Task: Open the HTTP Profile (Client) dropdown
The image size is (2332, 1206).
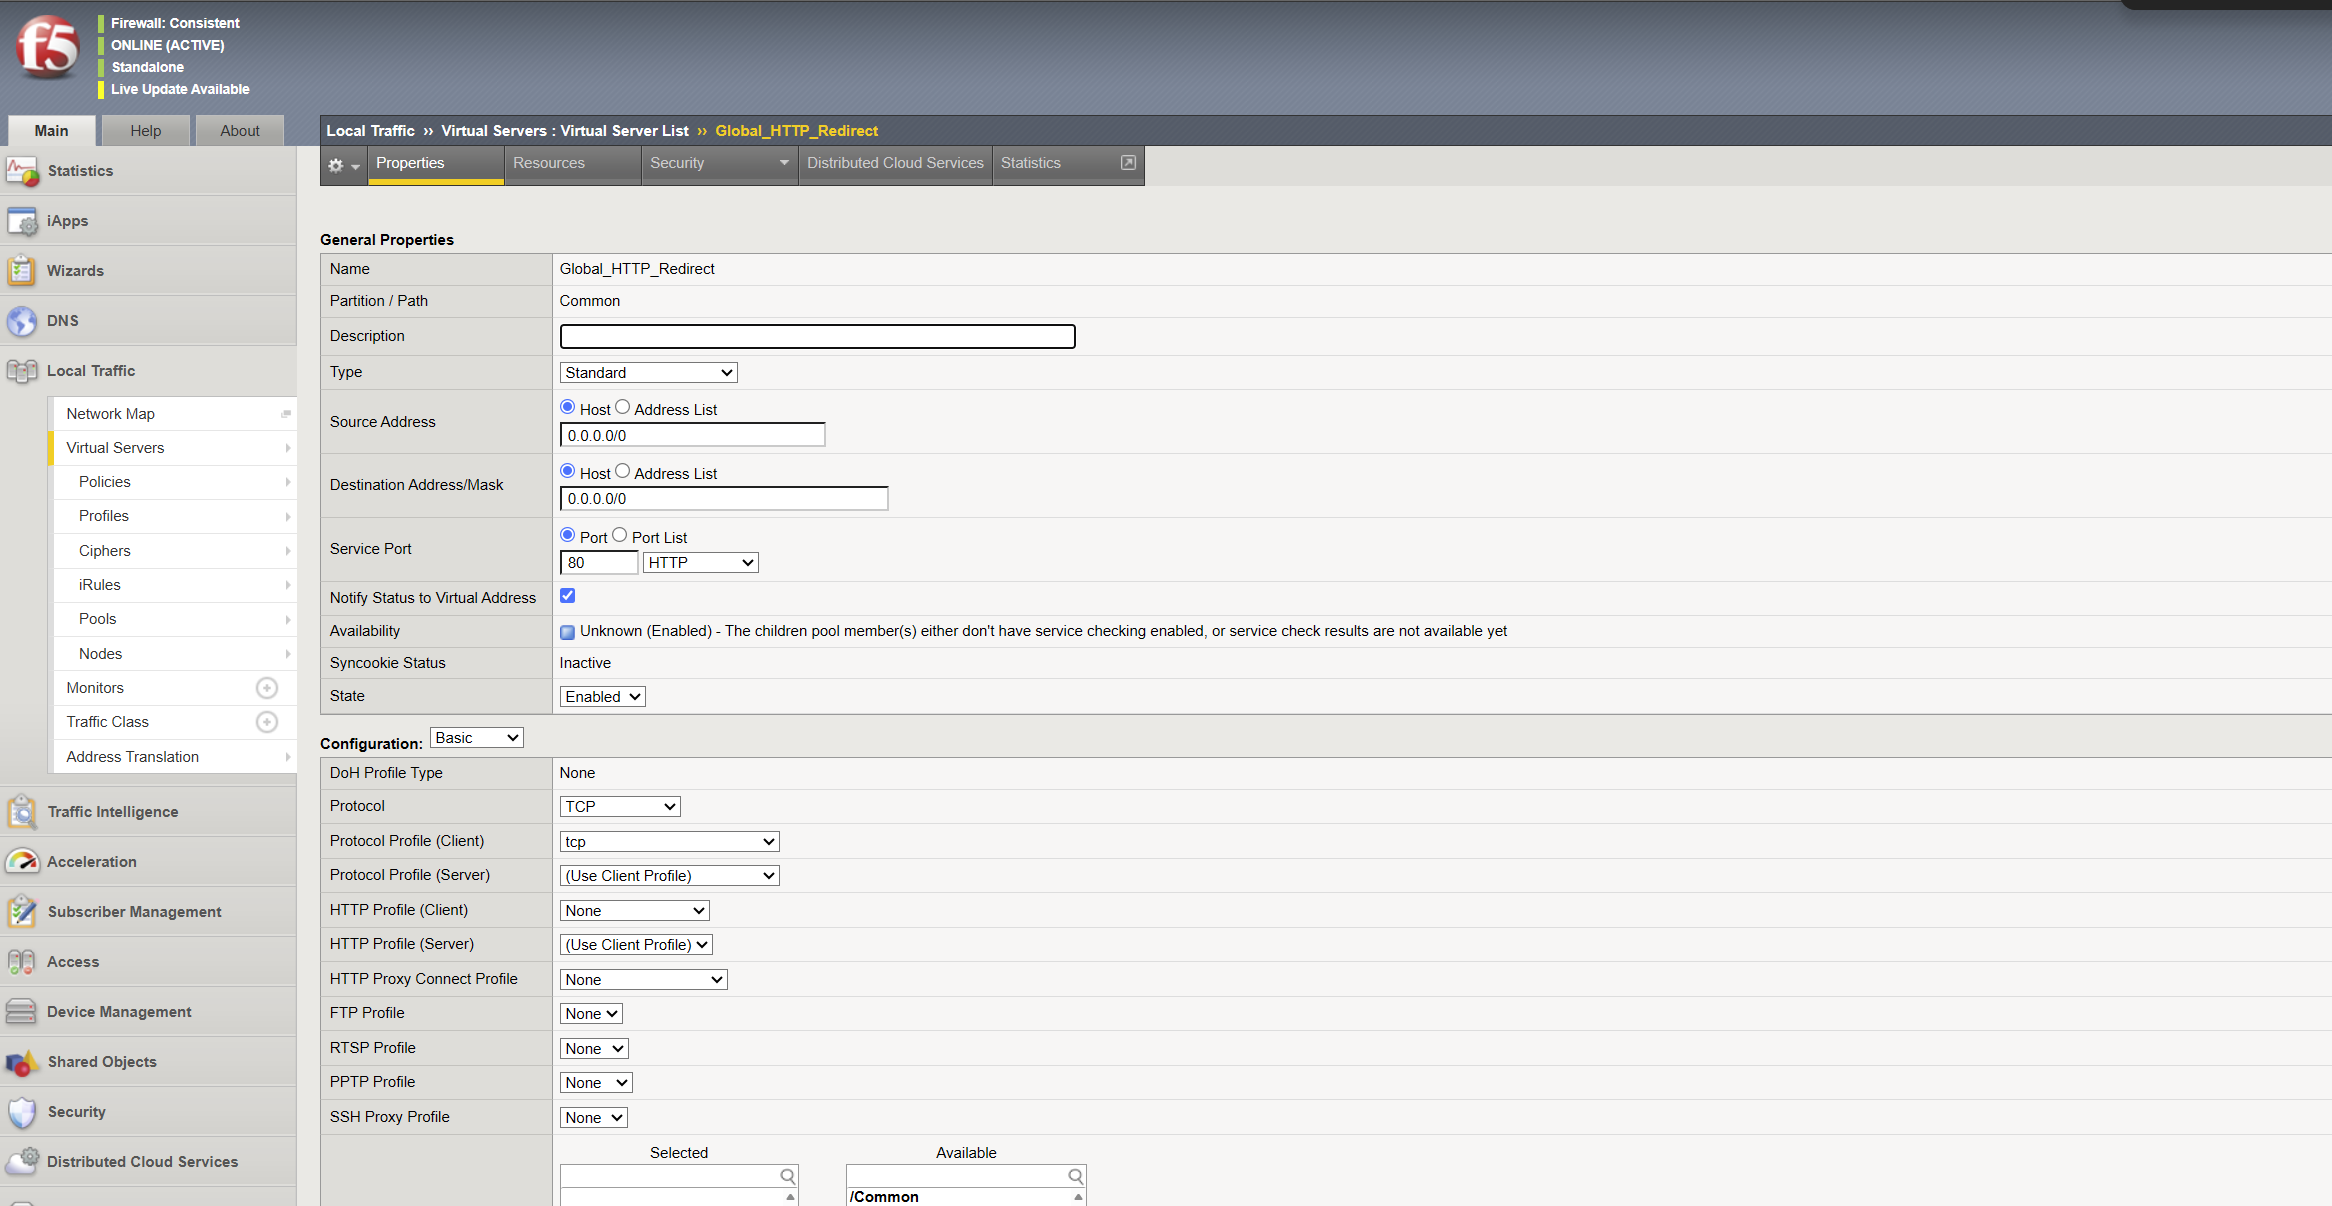Action: pos(634,911)
